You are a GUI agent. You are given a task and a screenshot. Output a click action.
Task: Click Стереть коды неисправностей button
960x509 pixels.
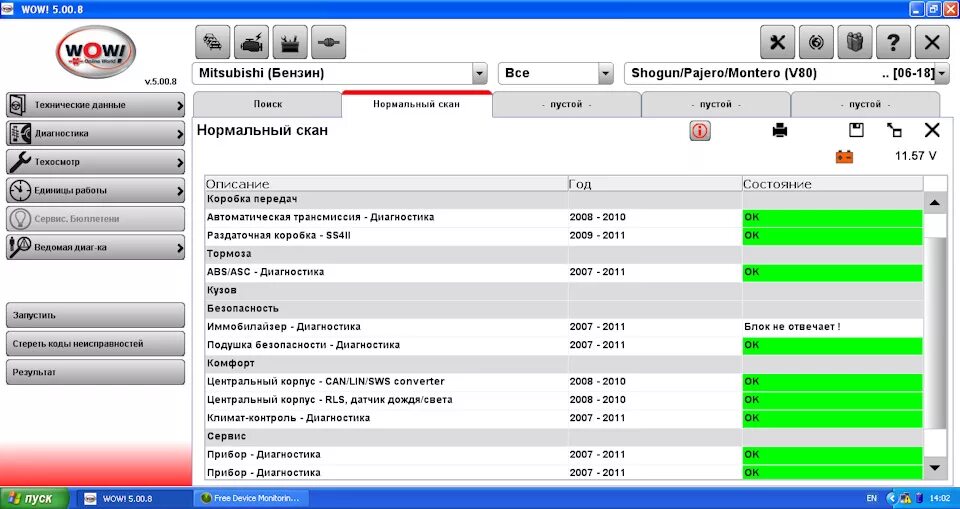[96, 344]
